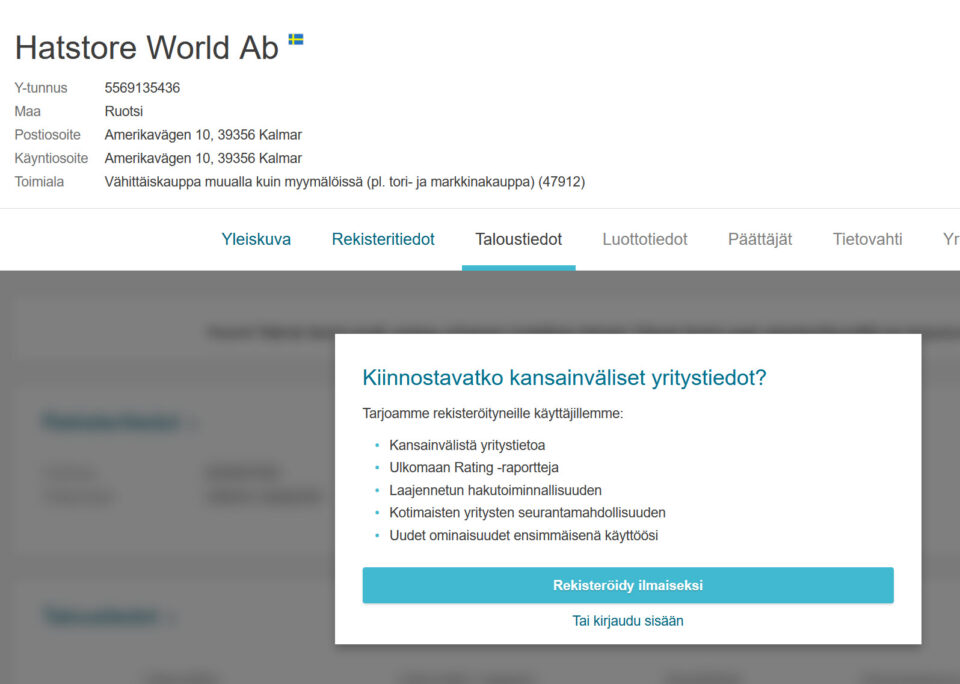Click the Toimiala value Vähittäiskauppa muualla kuin myymälöissä
The width and height of the screenshot is (960, 684).
tap(345, 182)
